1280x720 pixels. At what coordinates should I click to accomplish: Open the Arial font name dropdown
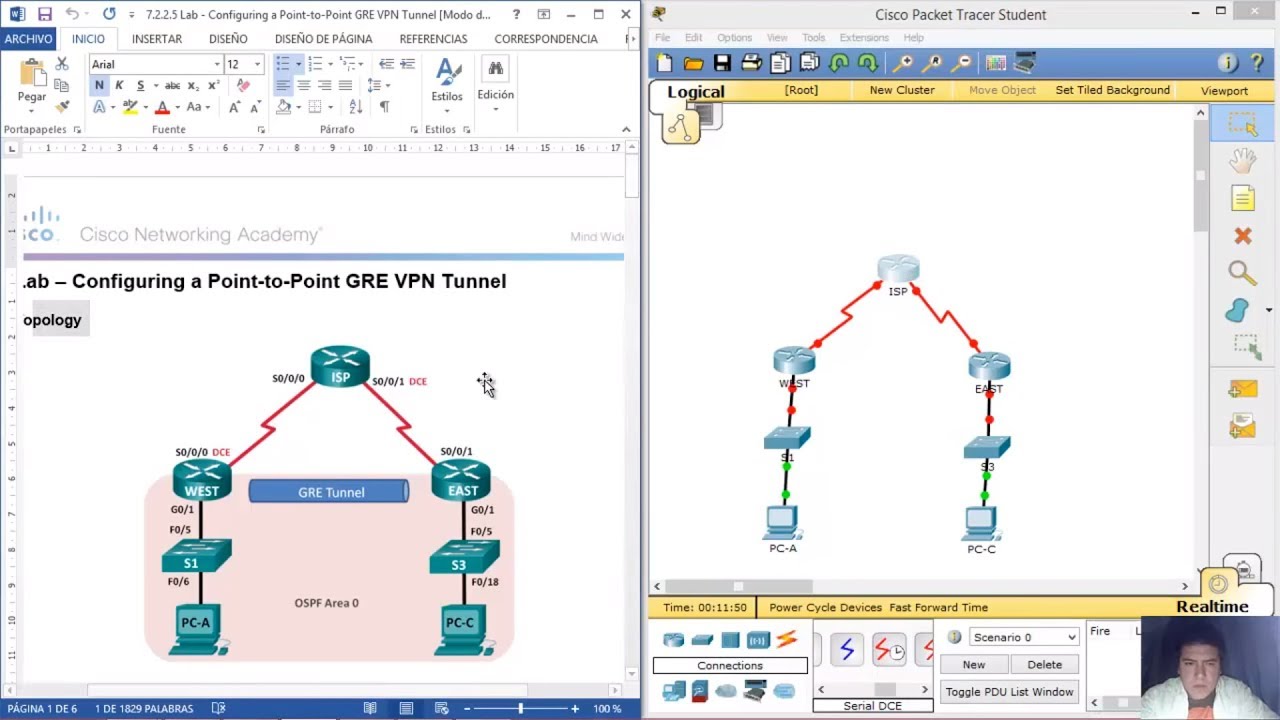[x=216, y=64]
